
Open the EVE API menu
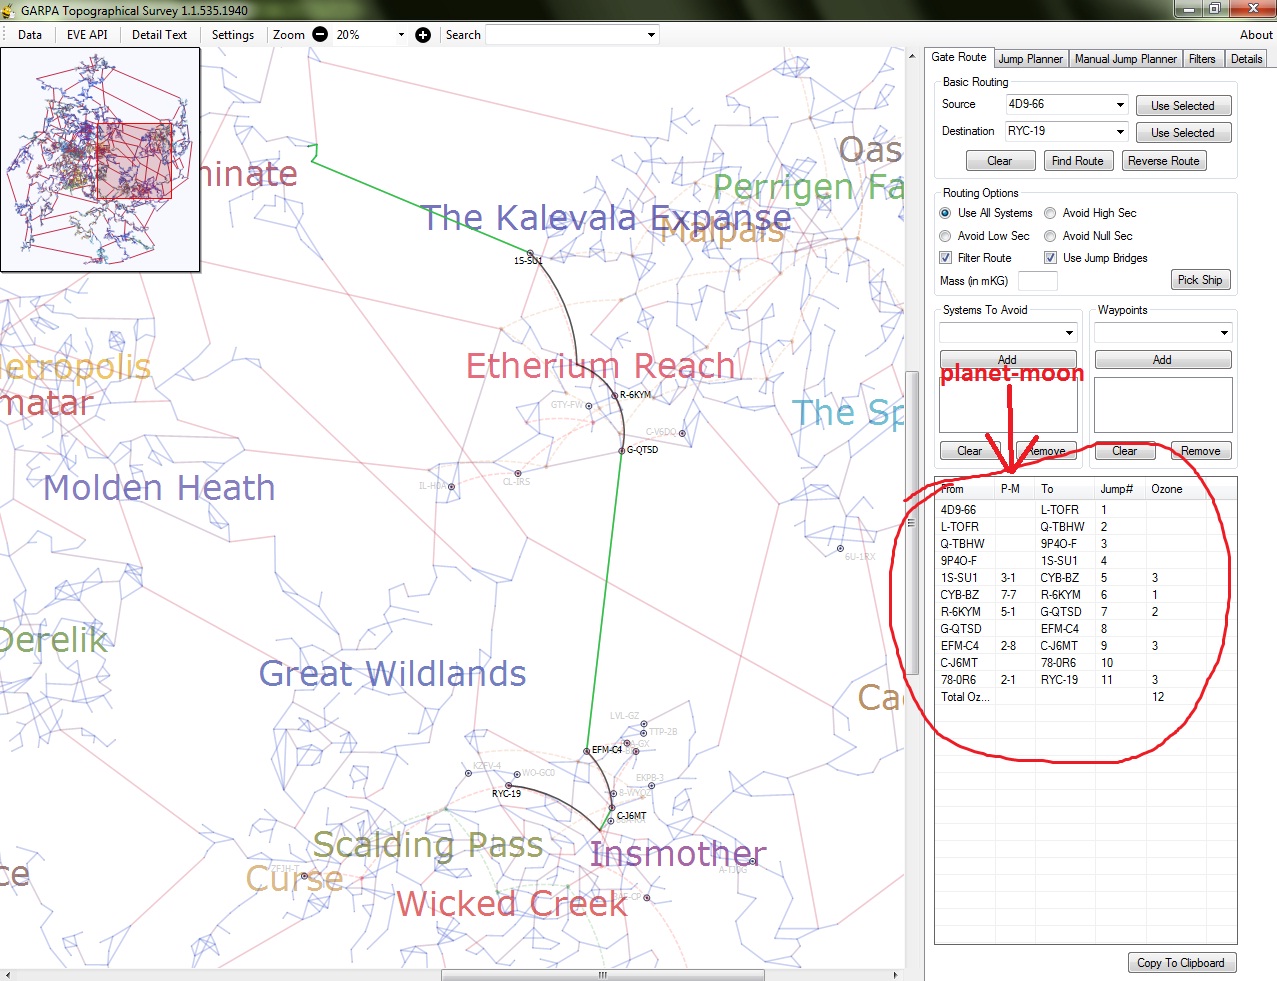click(87, 34)
